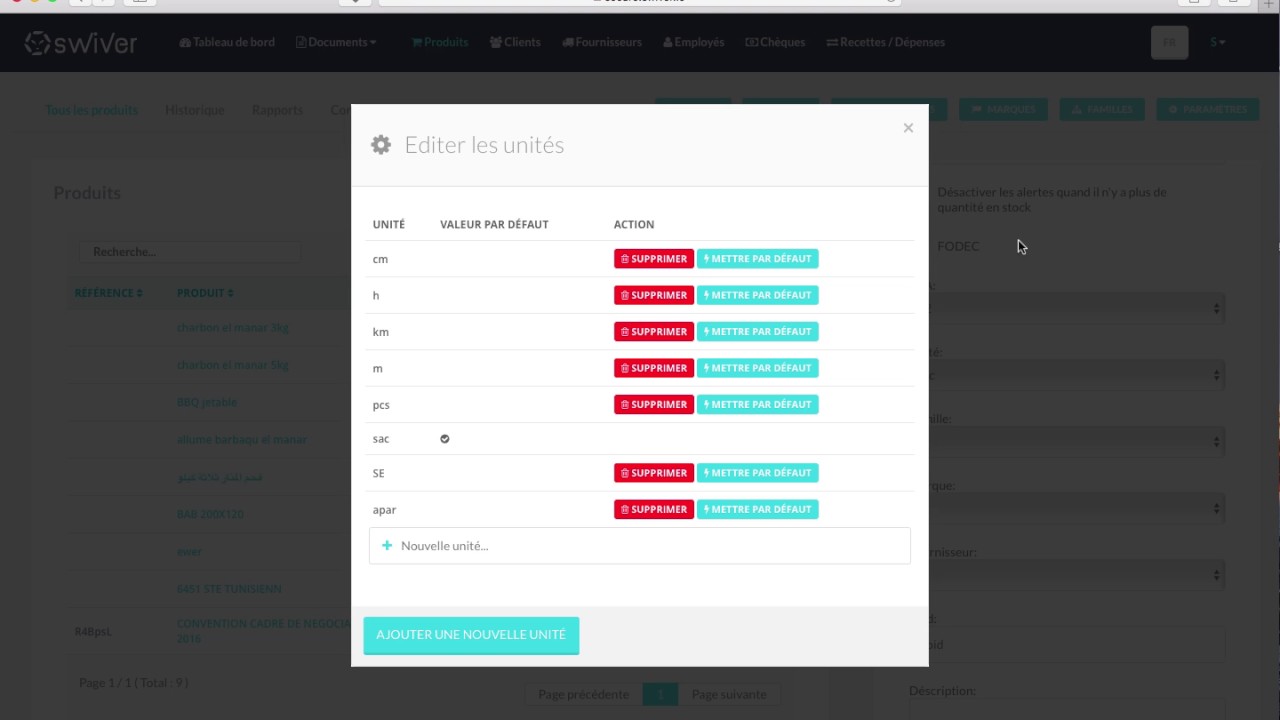1280x720 pixels.
Task: Click the sac unit row label
Action: (381, 439)
